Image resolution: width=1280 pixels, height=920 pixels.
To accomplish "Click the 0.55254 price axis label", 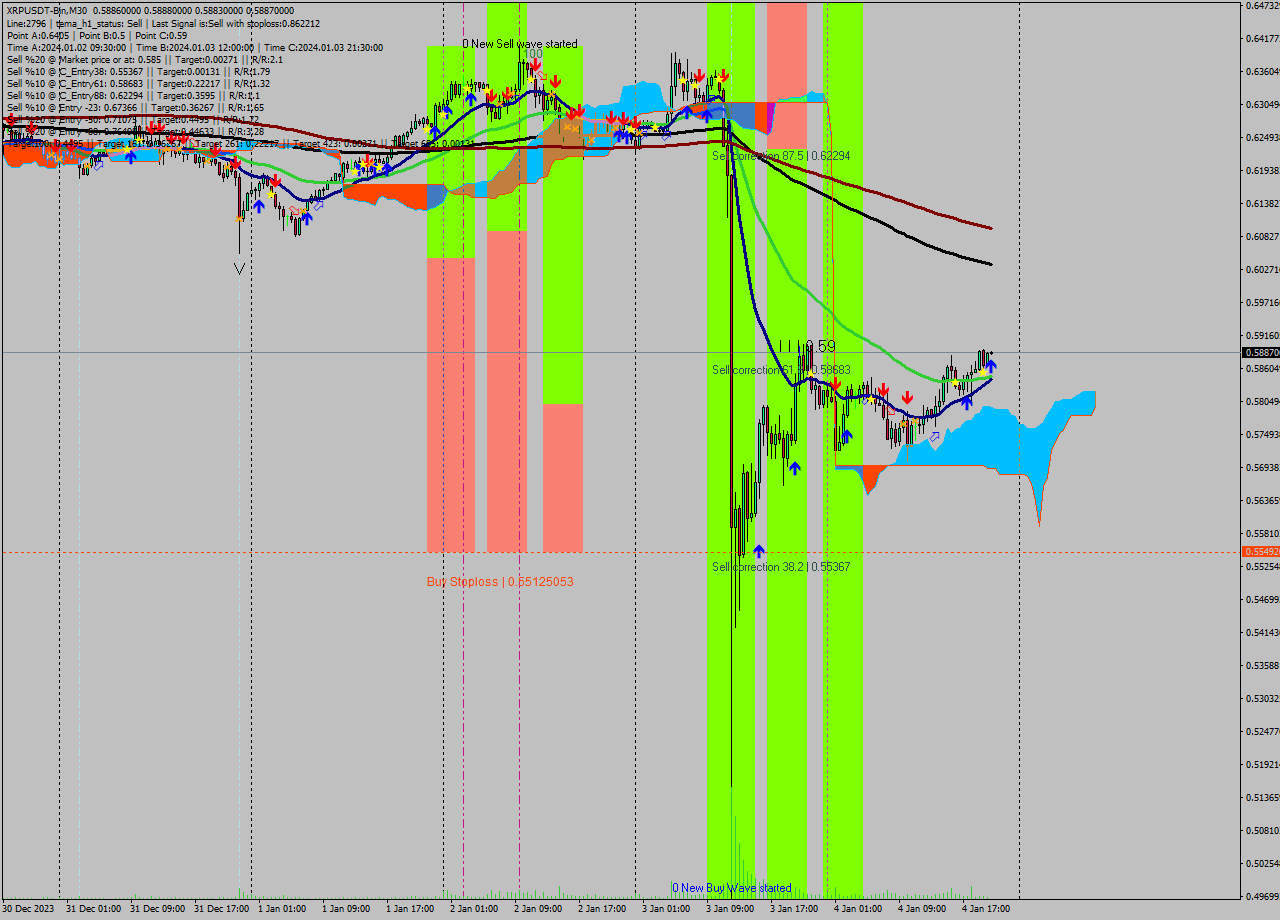I will (1262, 567).
